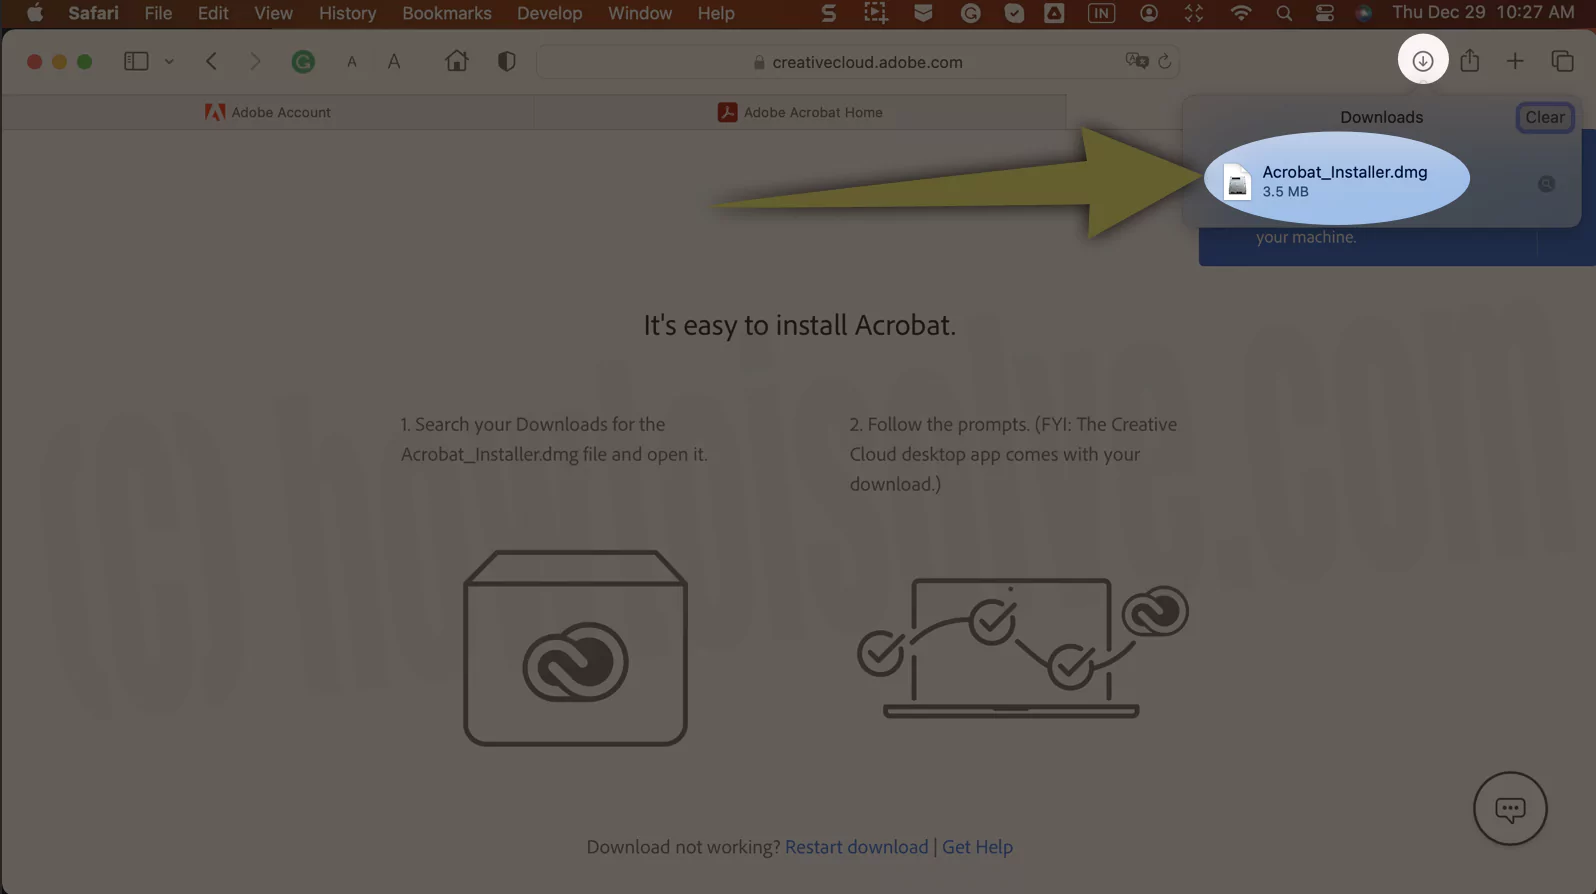The width and height of the screenshot is (1596, 894).
Task: Open the History menu
Action: coord(347,13)
